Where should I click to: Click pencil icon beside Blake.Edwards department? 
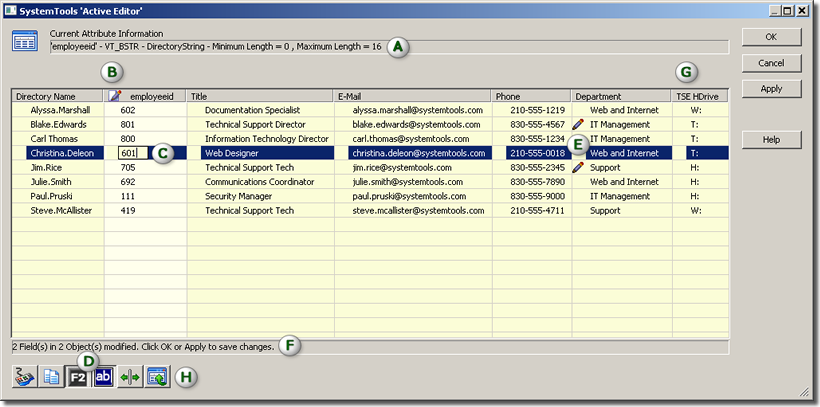tap(578, 125)
